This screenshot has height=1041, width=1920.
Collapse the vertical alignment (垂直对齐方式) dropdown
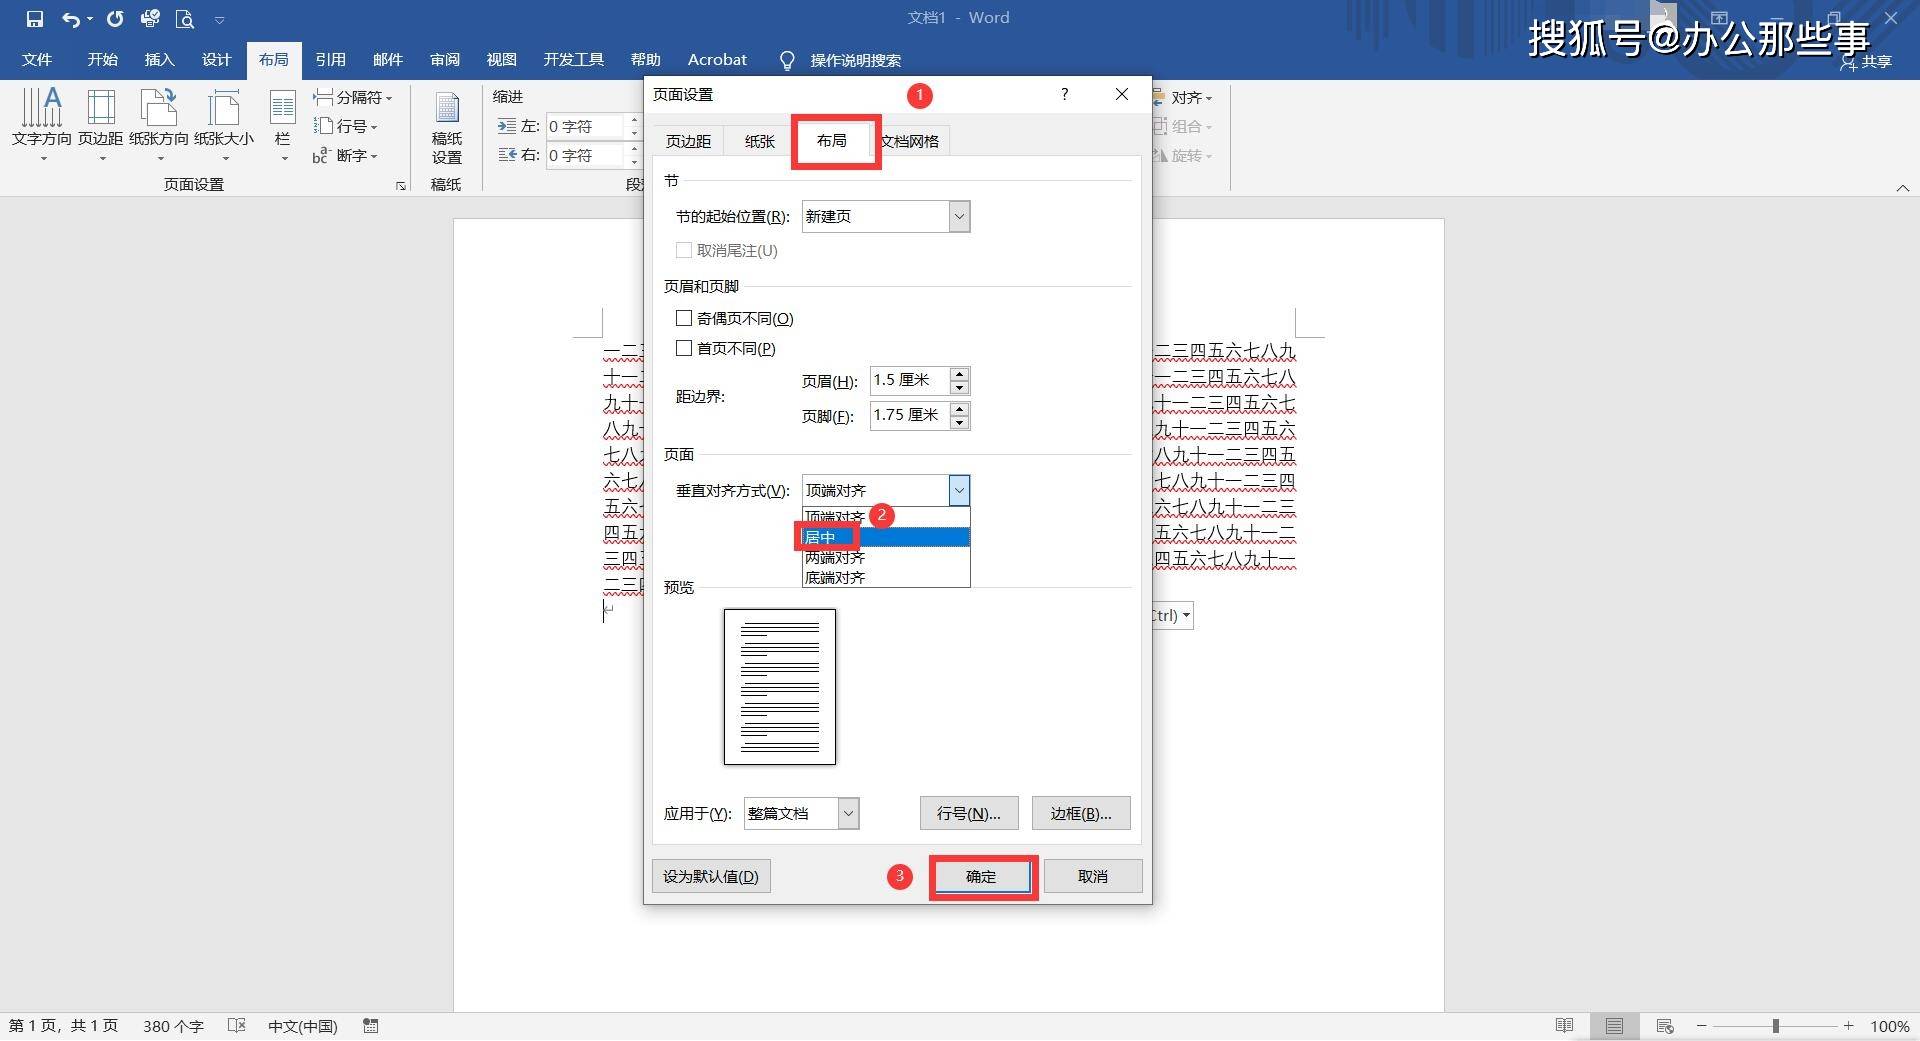tap(959, 490)
